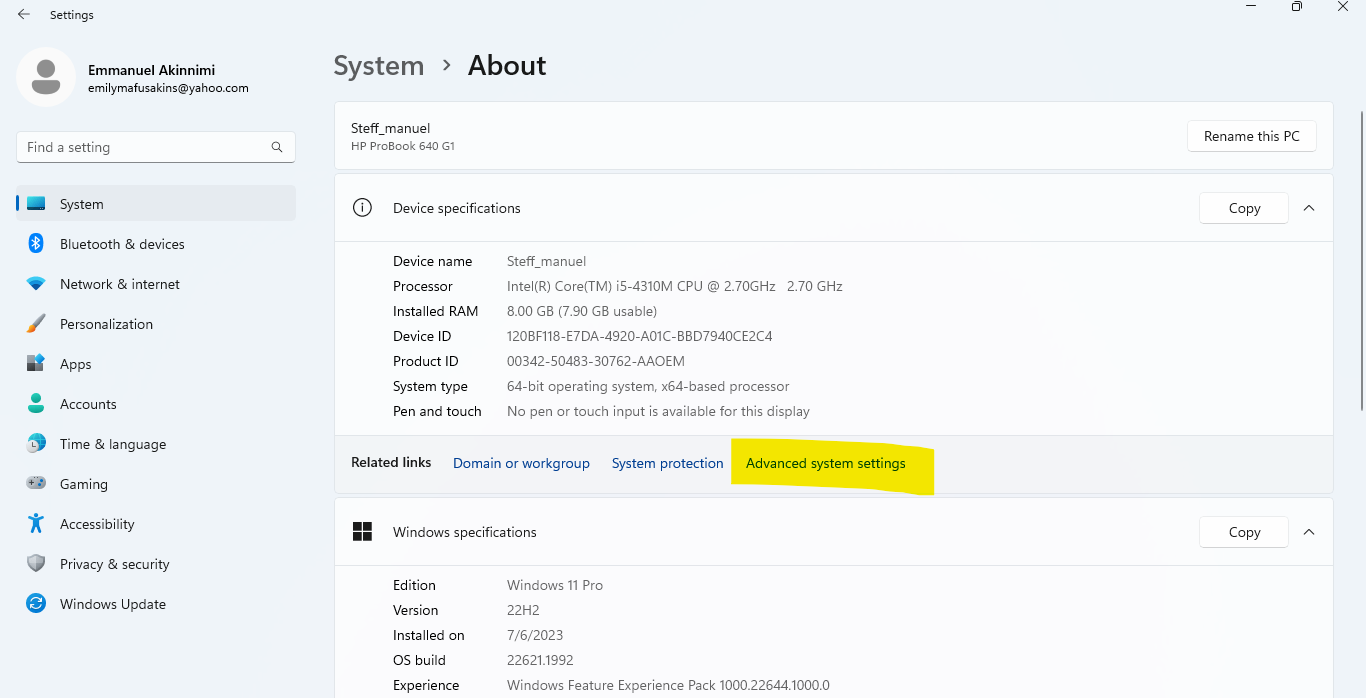Viewport: 1366px width, 698px height.
Task: Click the Gaming controller icon
Action: [x=36, y=484]
